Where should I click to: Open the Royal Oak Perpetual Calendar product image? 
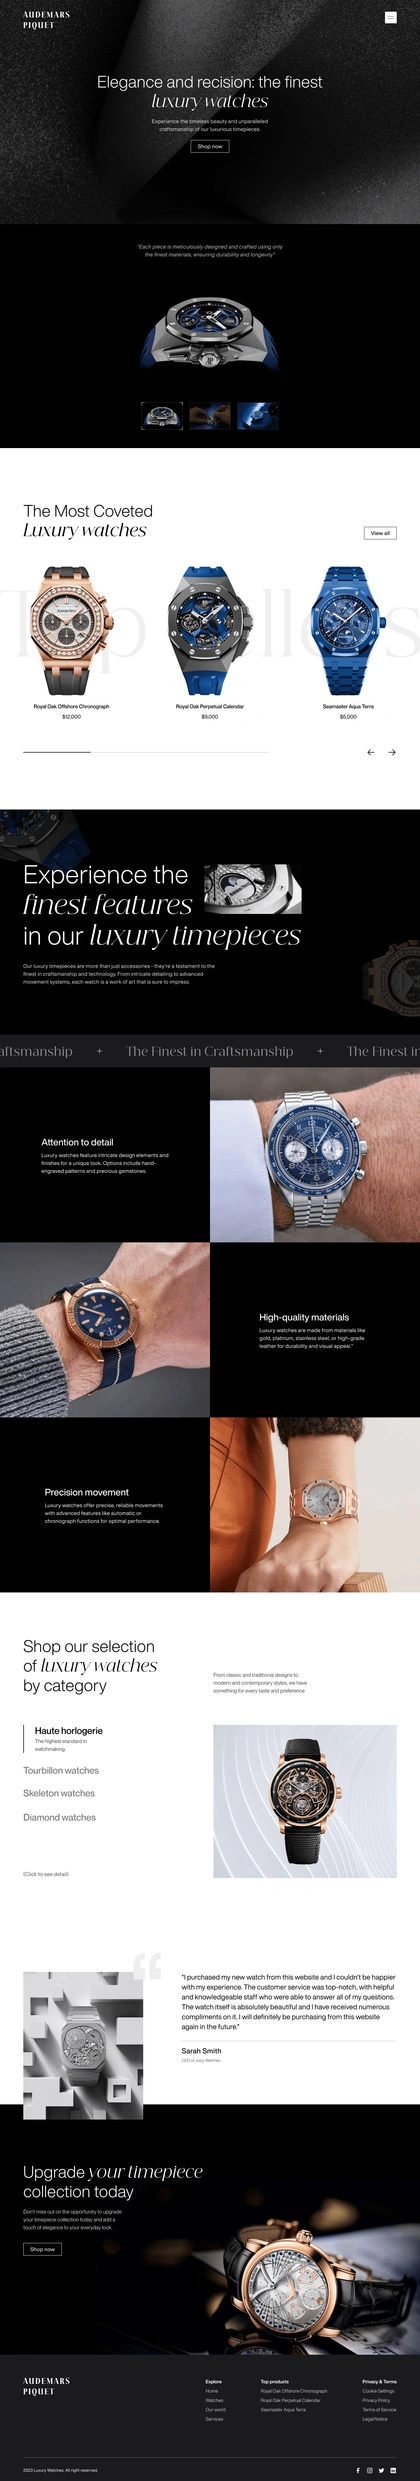click(x=210, y=631)
